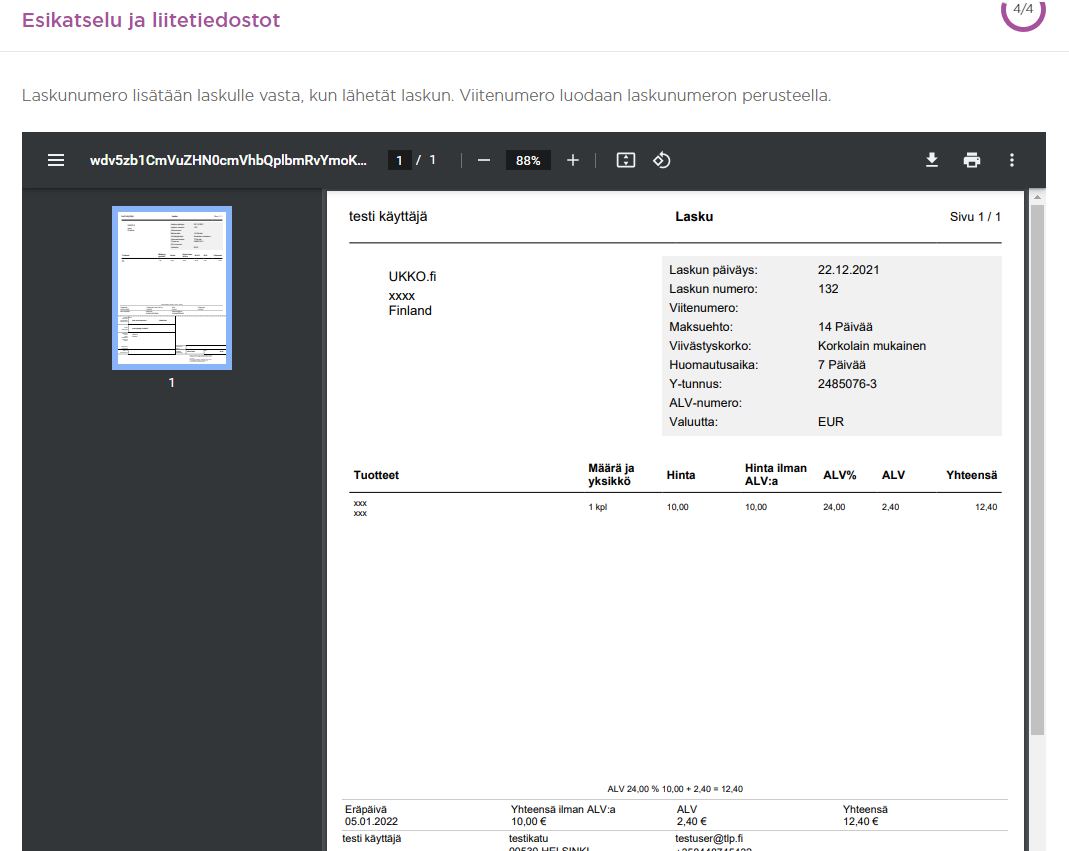1069x851 pixels.
Task: Click the heading 'Esikatselu ja liitetiedostot'
Action: pyautogui.click(x=151, y=20)
